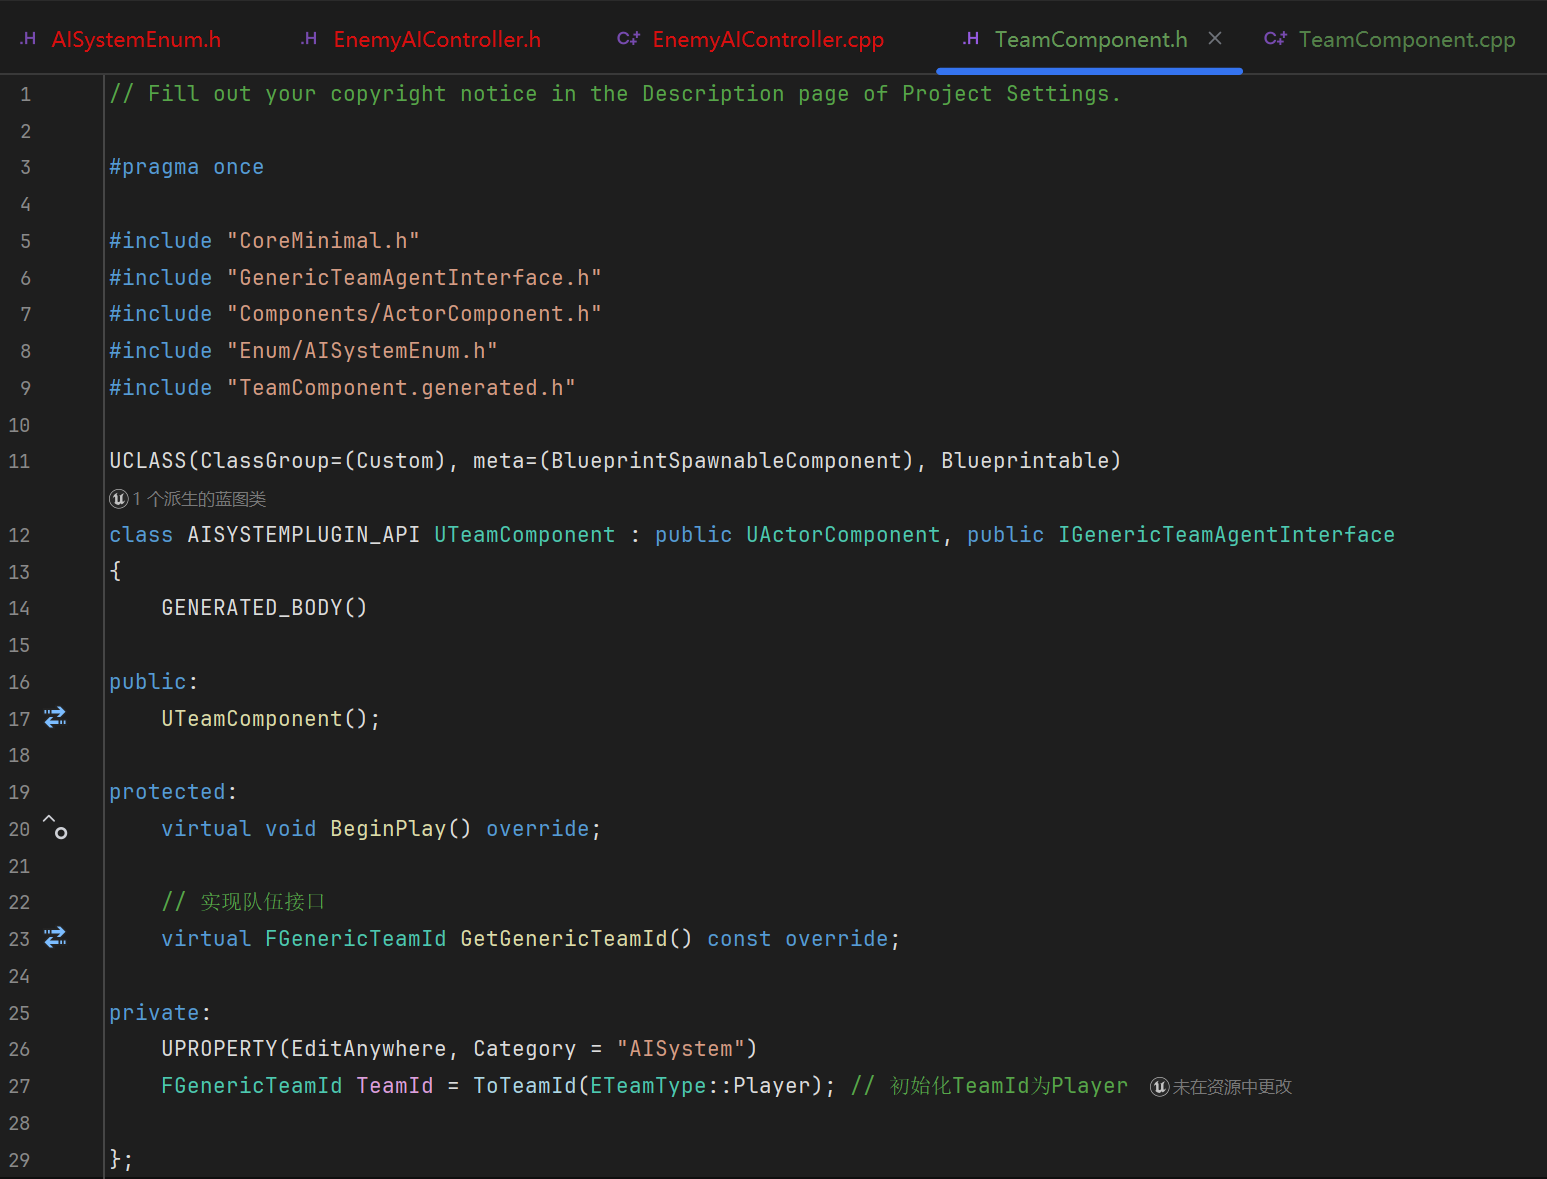Viewport: 1547px width, 1179px height.
Task: Open the EnemyAIController.cpp tab
Action: point(768,40)
